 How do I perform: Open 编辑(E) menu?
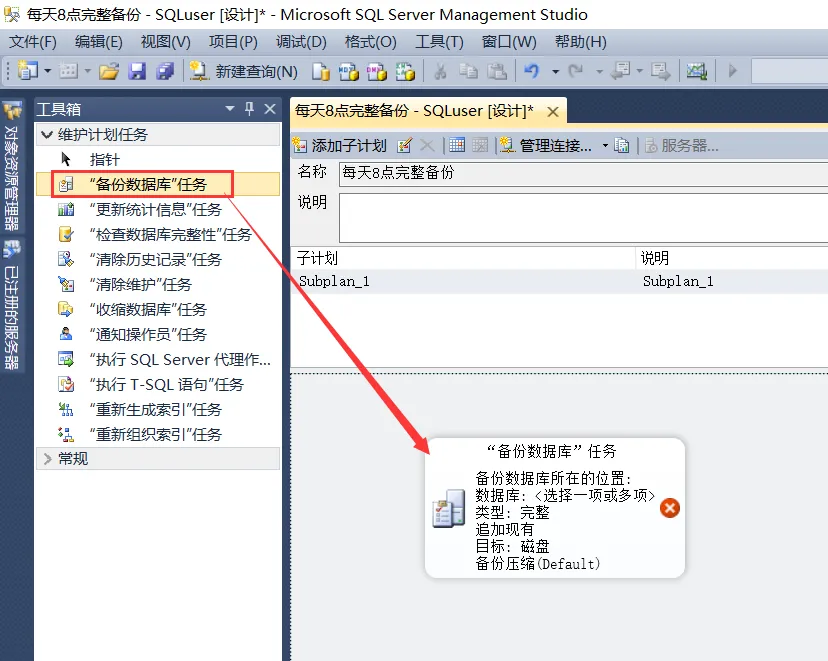(x=99, y=42)
